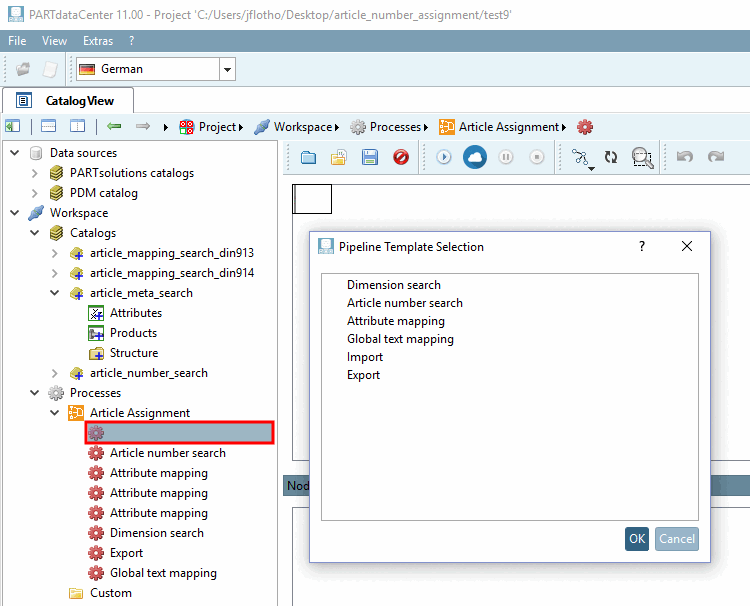
Task: Click the blue cloud run icon
Action: pyautogui.click(x=474, y=157)
